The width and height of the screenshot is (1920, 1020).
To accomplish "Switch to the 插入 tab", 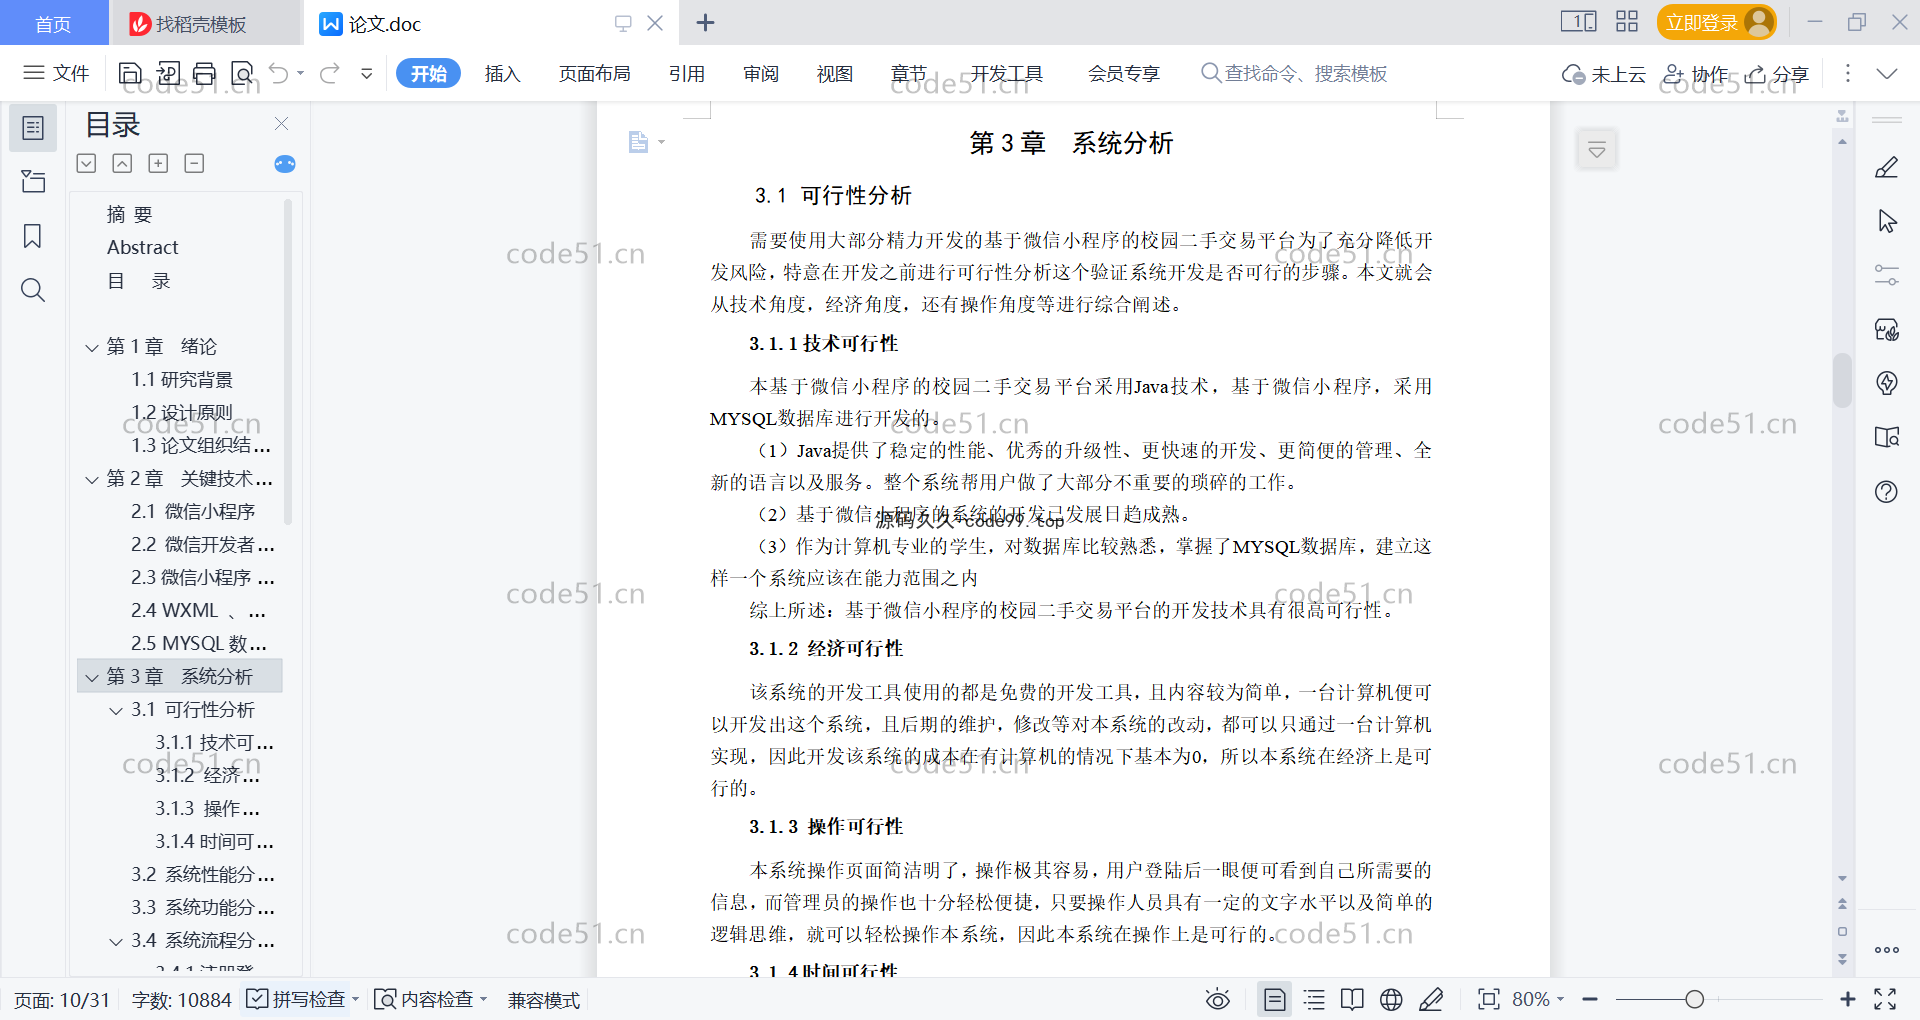I will (x=502, y=73).
